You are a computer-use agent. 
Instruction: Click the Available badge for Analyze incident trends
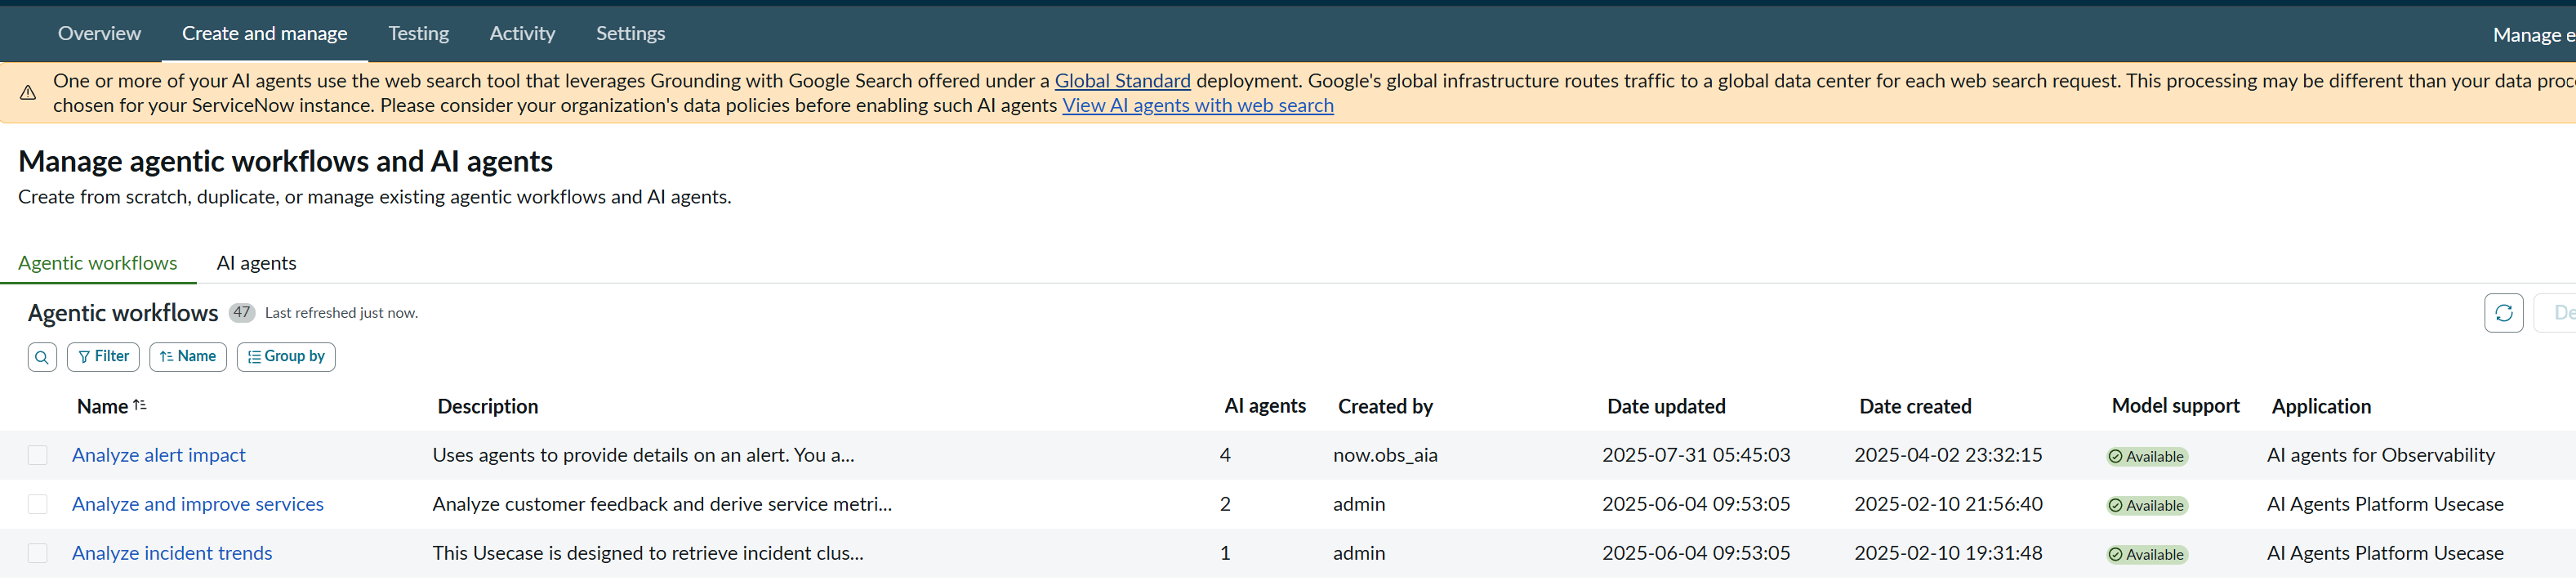tap(2146, 555)
